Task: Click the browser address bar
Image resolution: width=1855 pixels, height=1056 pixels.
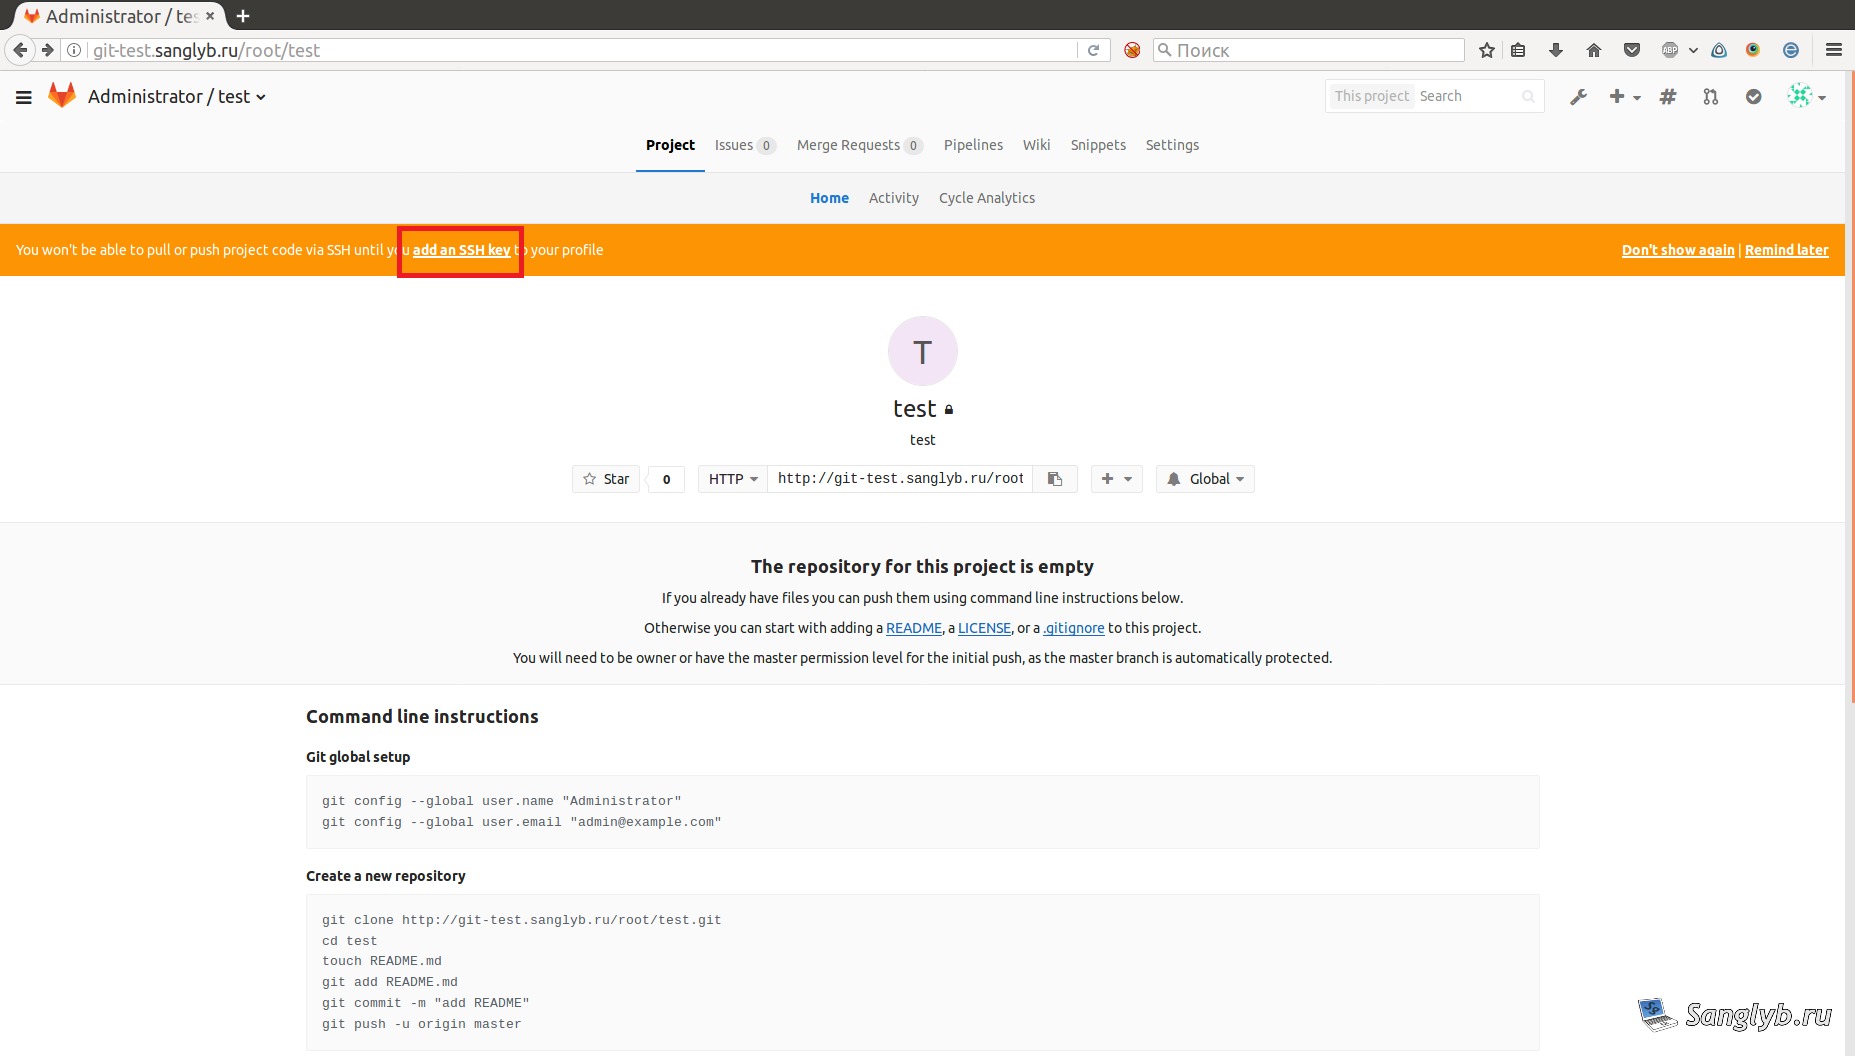Action: coord(580,50)
